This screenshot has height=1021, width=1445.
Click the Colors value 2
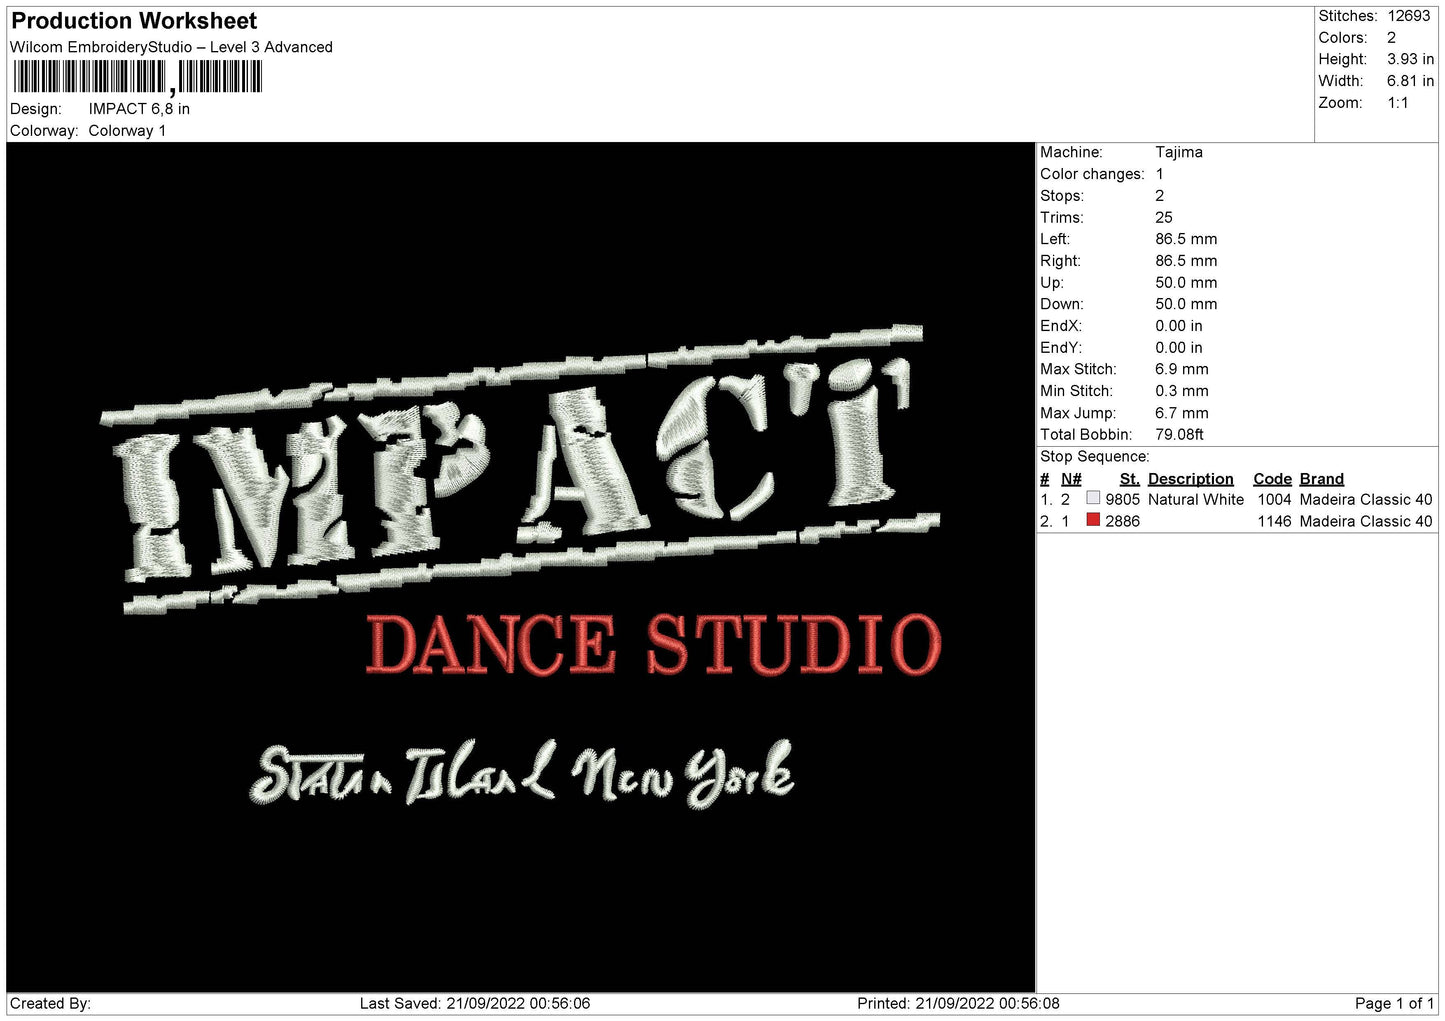(1391, 38)
